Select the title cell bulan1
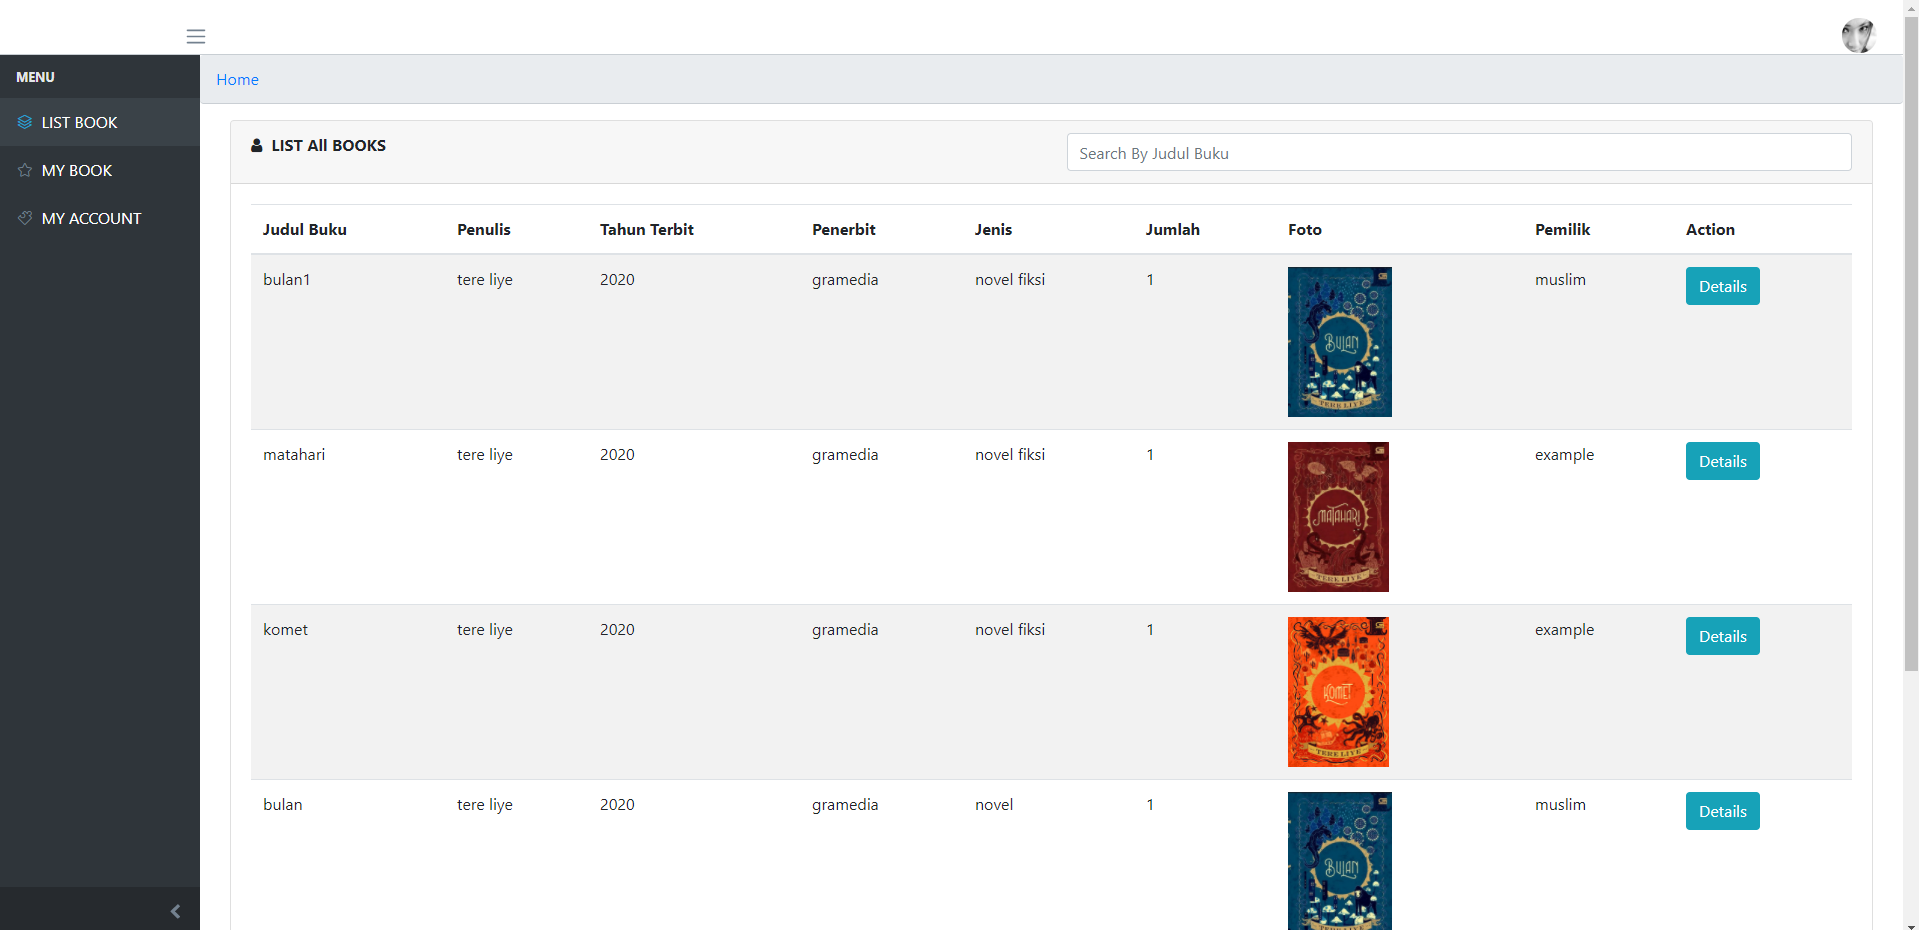This screenshot has width=1919, height=930. 287,279
